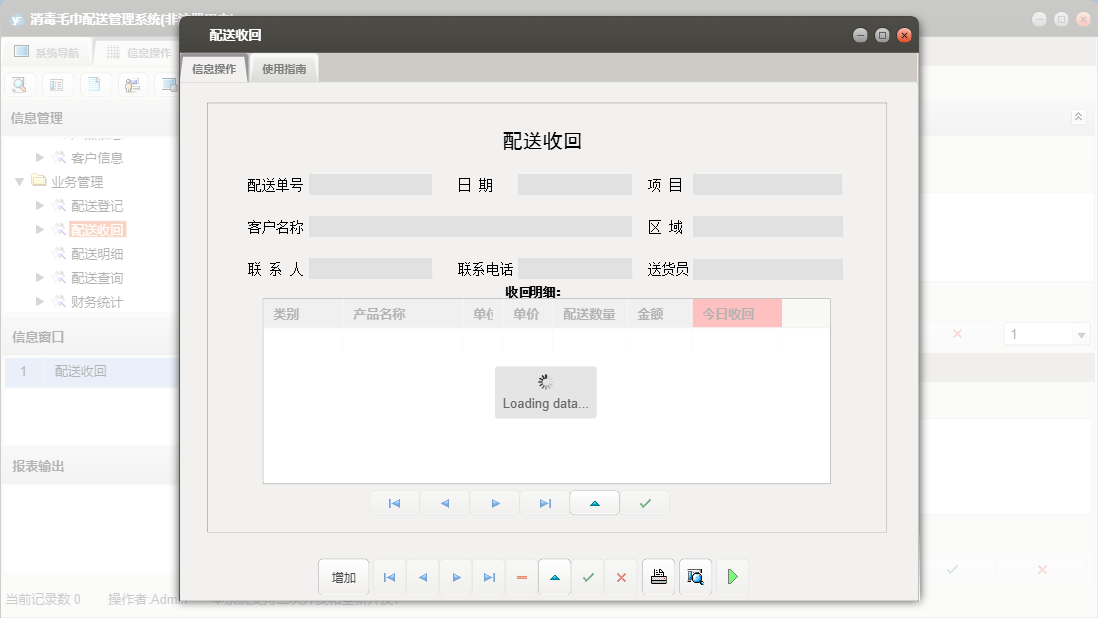This screenshot has width=1098, height=618.
Task: Open the search magnifier icon in top toolbar
Action: click(x=19, y=84)
